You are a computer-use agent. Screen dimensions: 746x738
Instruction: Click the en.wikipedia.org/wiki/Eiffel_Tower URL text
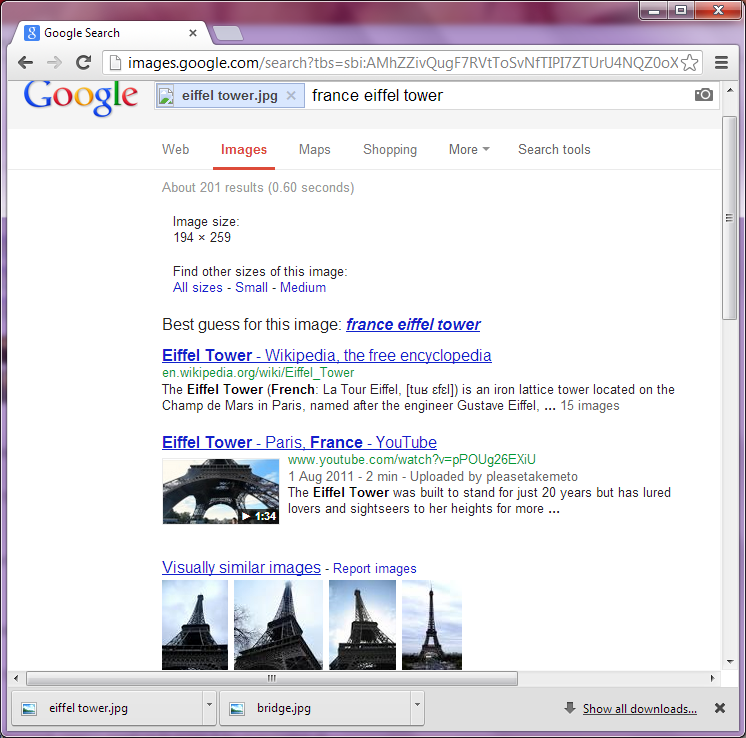pyautogui.click(x=258, y=373)
